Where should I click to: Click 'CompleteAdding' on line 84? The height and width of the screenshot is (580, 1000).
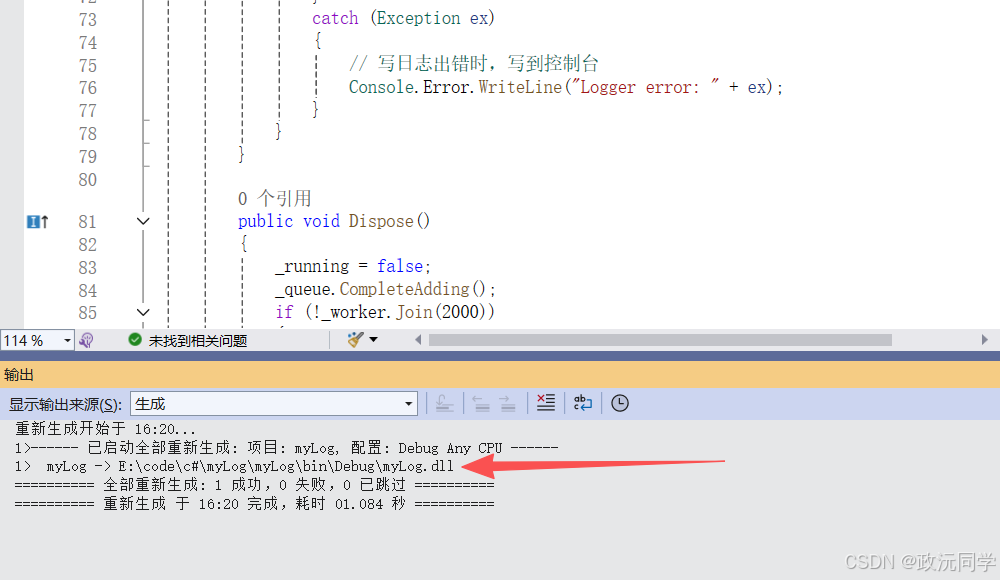404,290
